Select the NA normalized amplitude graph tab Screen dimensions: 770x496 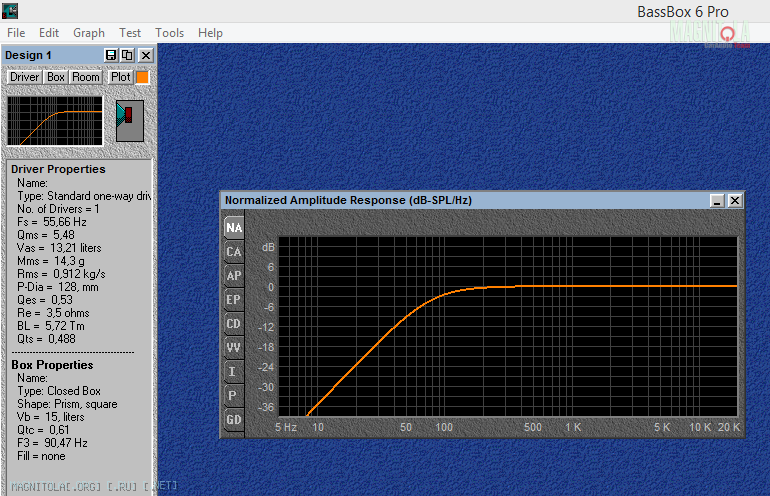click(234, 227)
